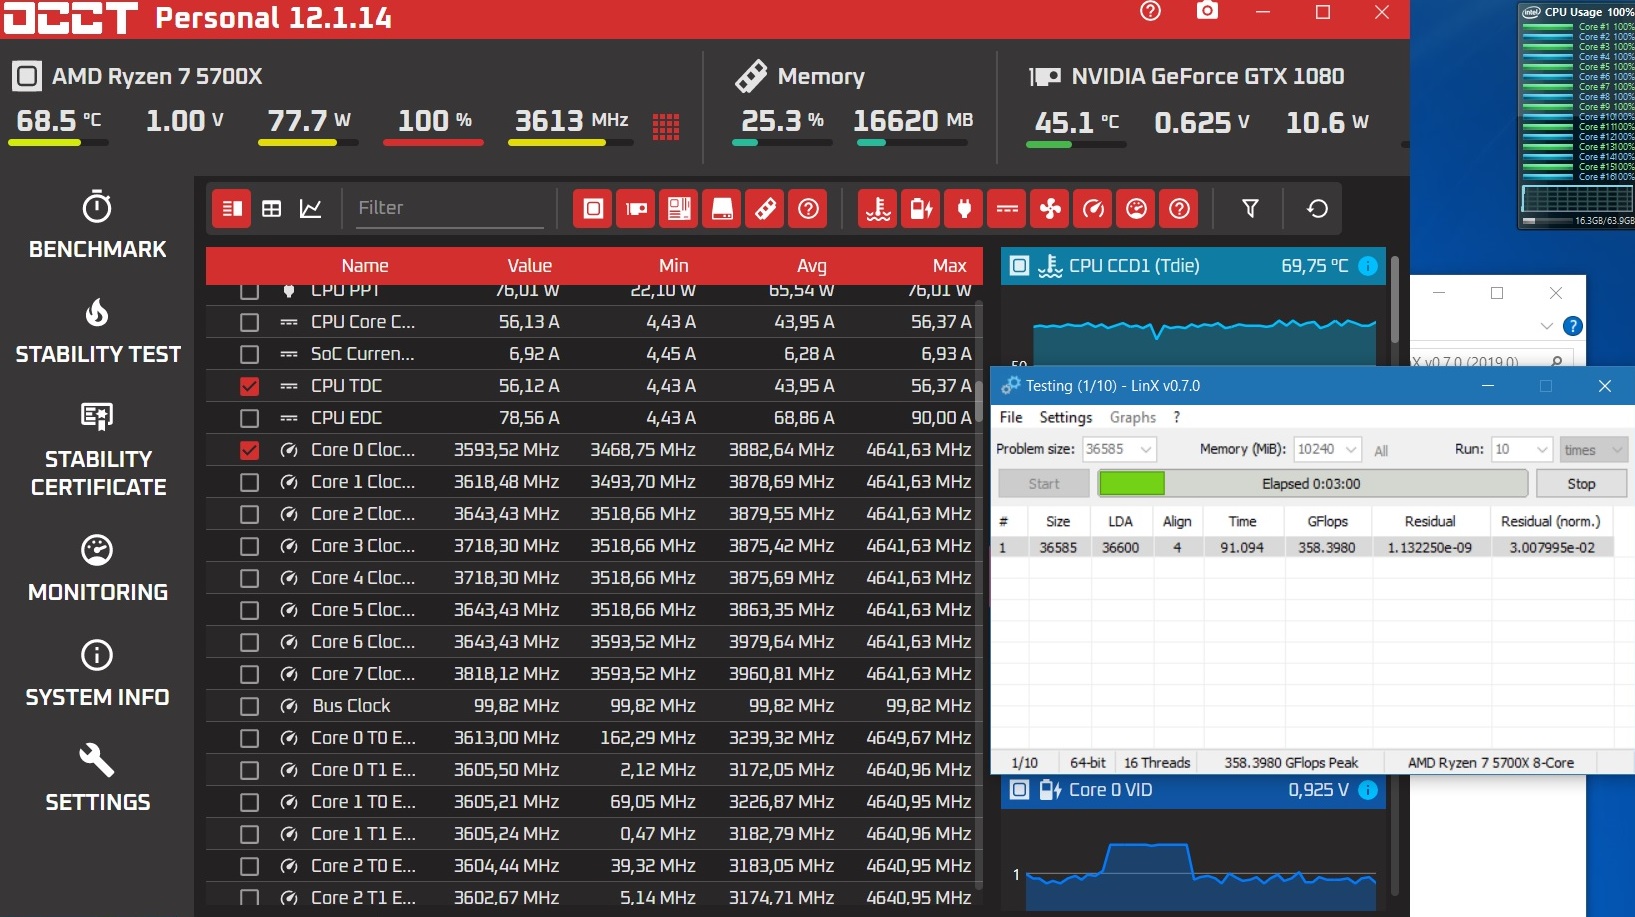1635x917 pixels.
Task: Toggle the motherboard sensor category filter
Action: tap(679, 208)
